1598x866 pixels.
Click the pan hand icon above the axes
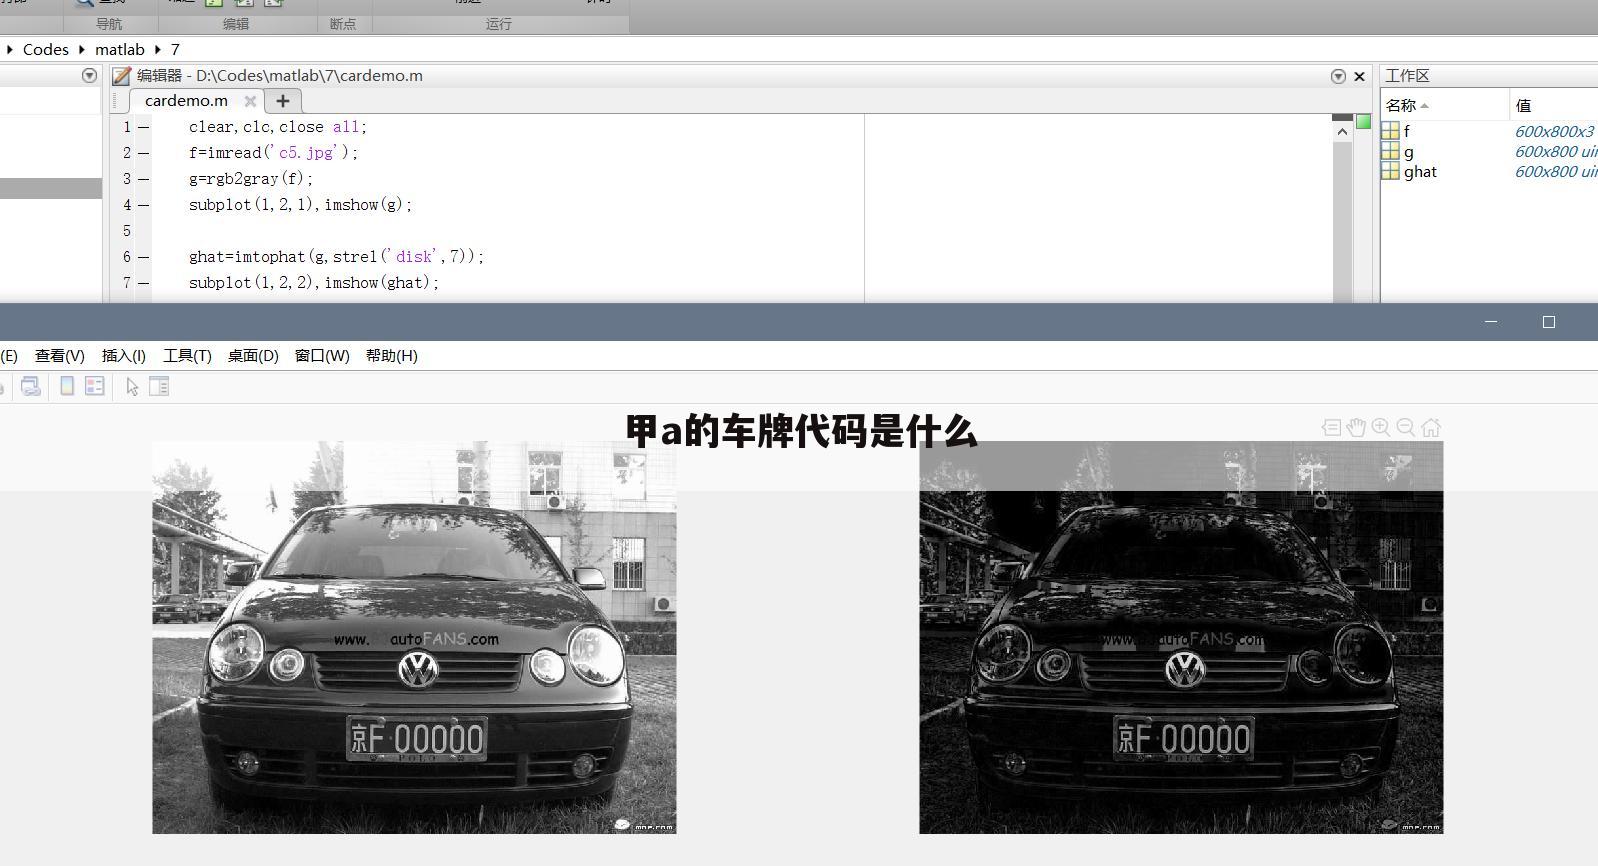1356,427
